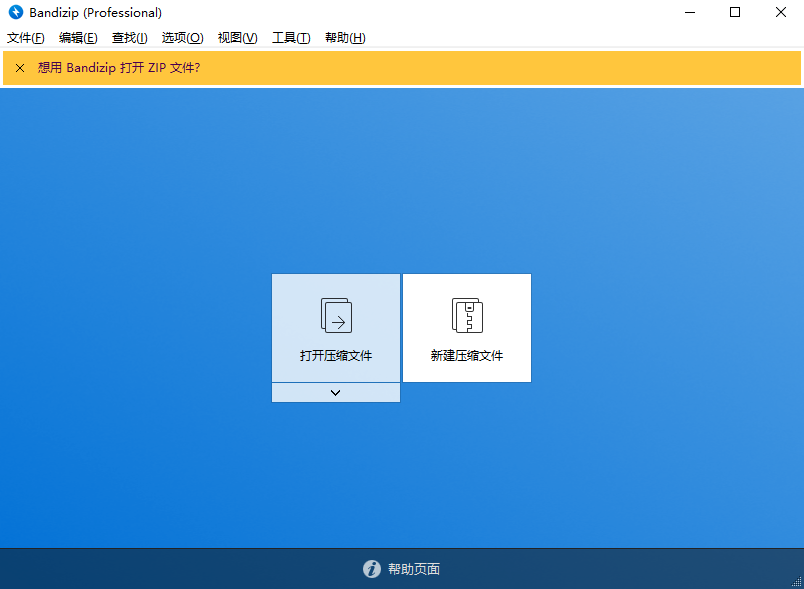Click the 打开压缩文件 label
The width and height of the screenshot is (804, 589).
[336, 356]
